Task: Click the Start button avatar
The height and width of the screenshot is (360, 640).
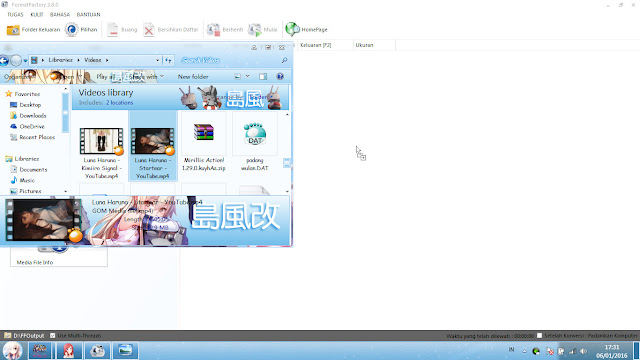Action: [12, 351]
